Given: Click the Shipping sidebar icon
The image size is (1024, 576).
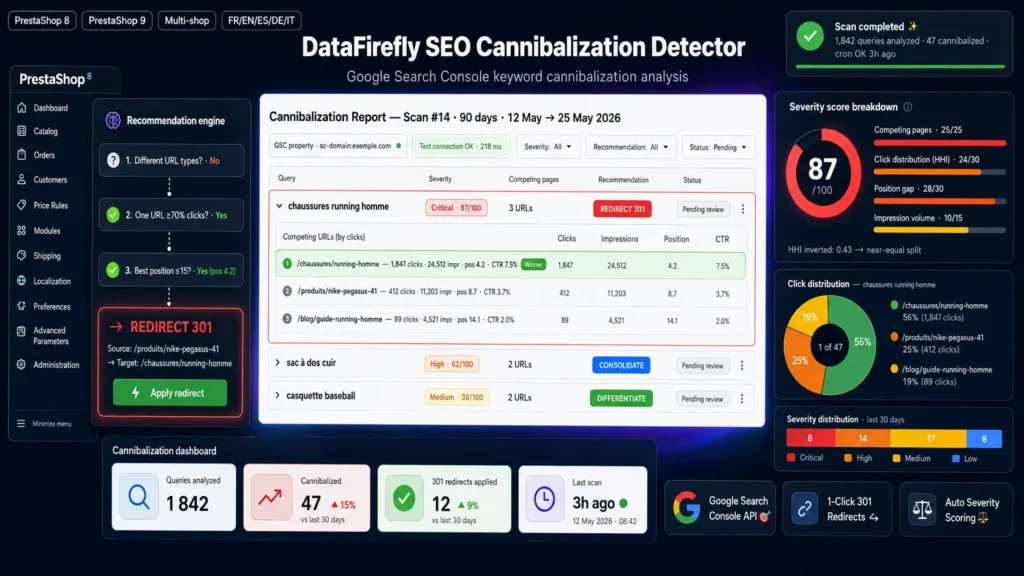Looking at the screenshot, I should (22, 255).
